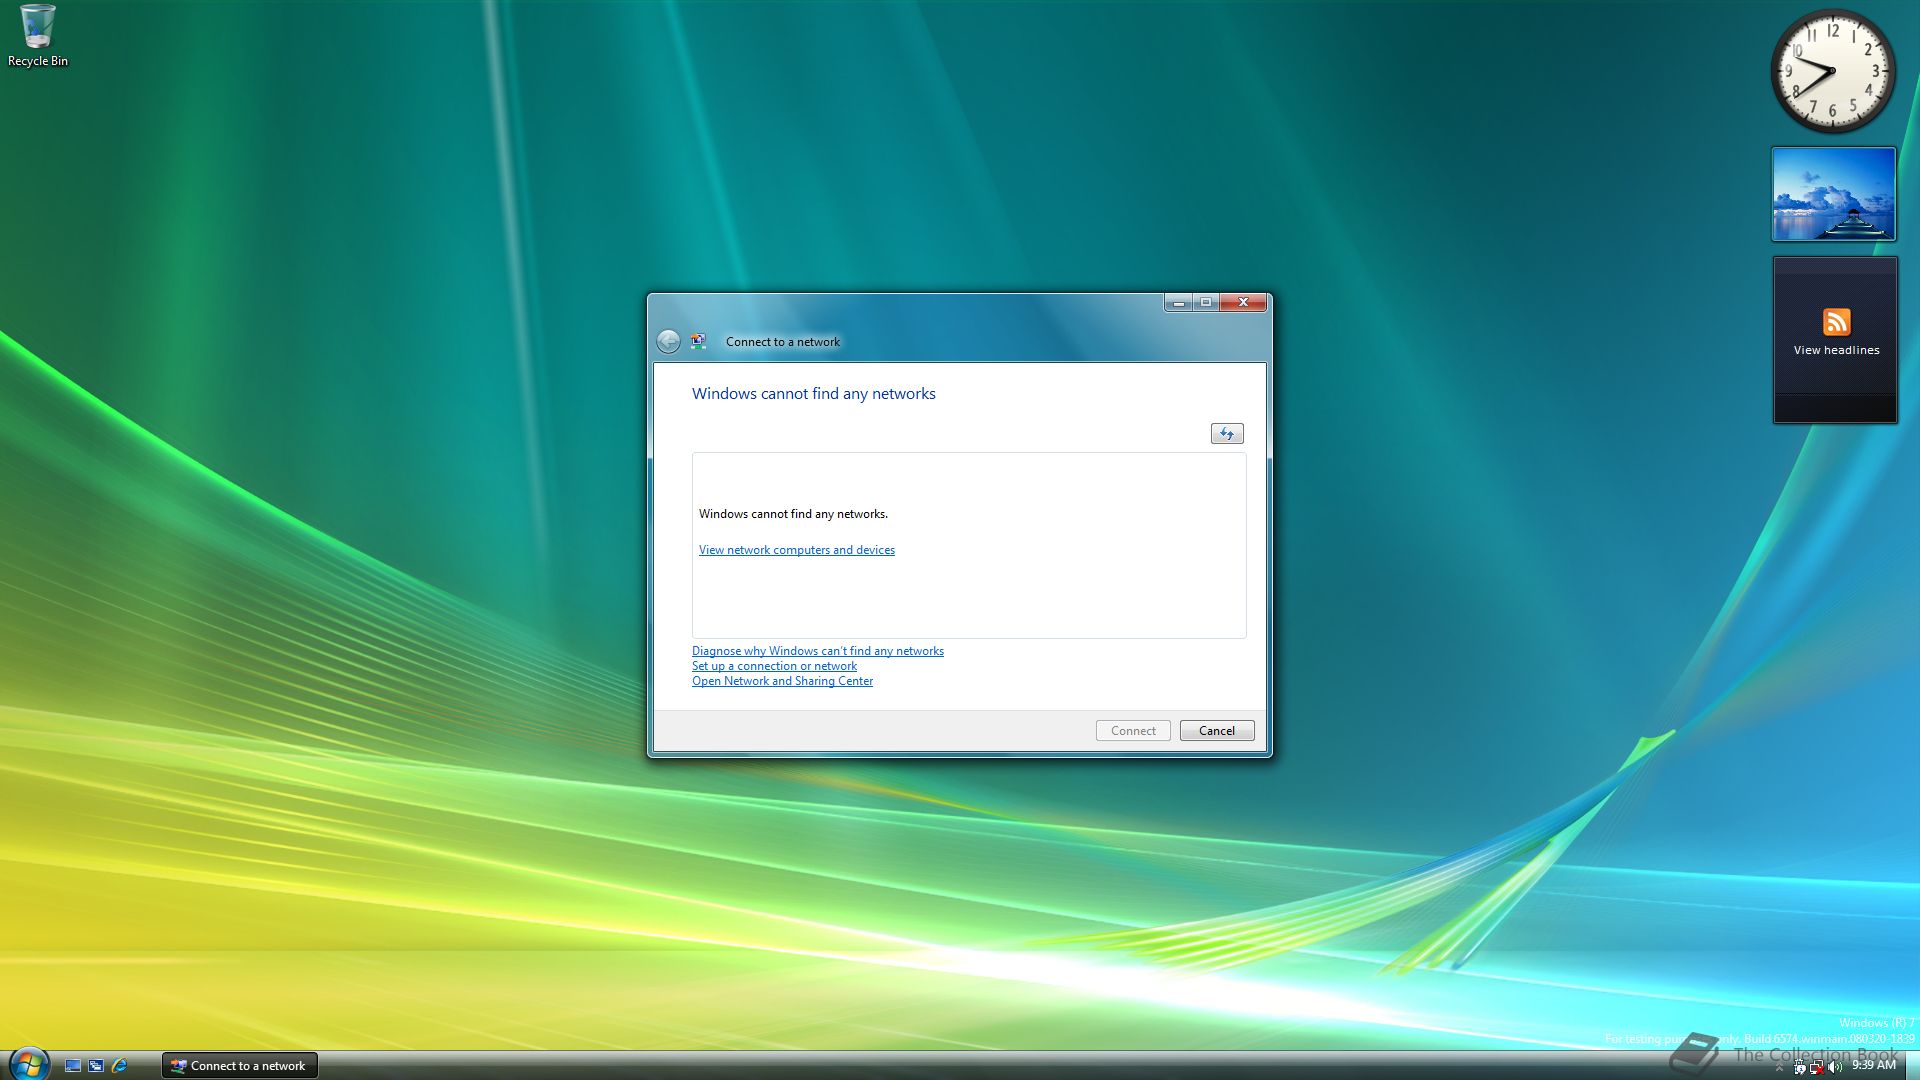Open Set up a connection or network
Image resolution: width=1920 pixels, height=1080 pixels.
774,666
